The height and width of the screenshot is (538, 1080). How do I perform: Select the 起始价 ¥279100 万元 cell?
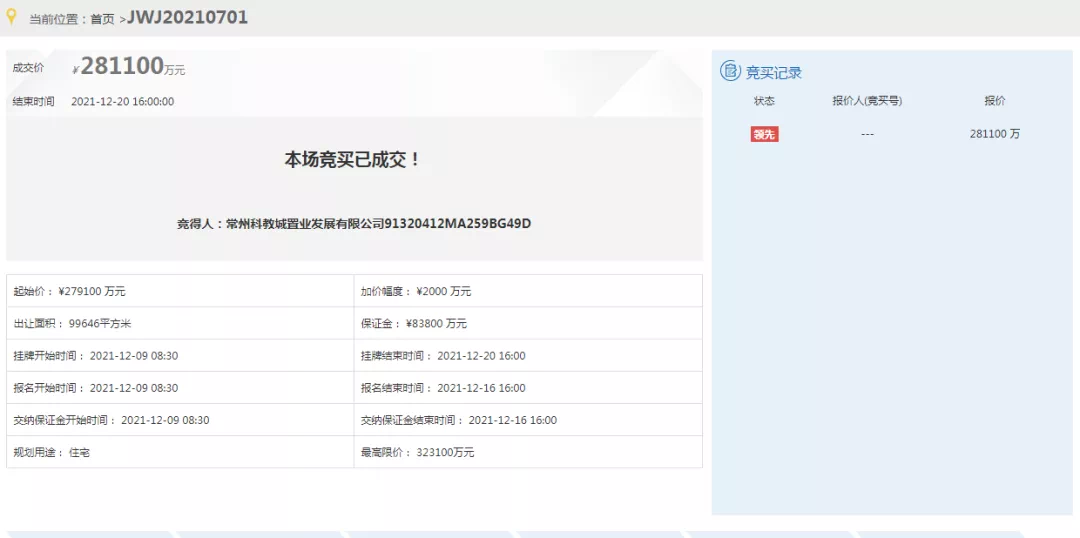[x=70, y=291]
